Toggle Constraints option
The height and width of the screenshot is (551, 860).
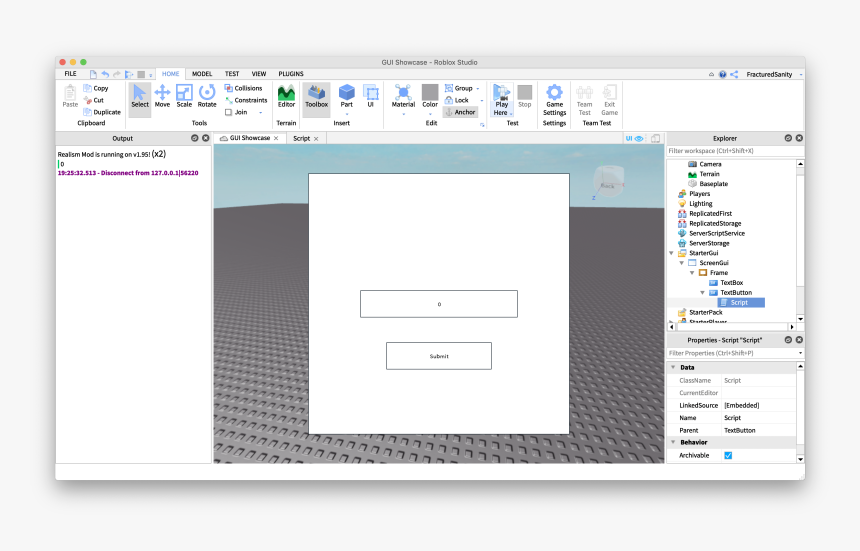click(x=246, y=100)
